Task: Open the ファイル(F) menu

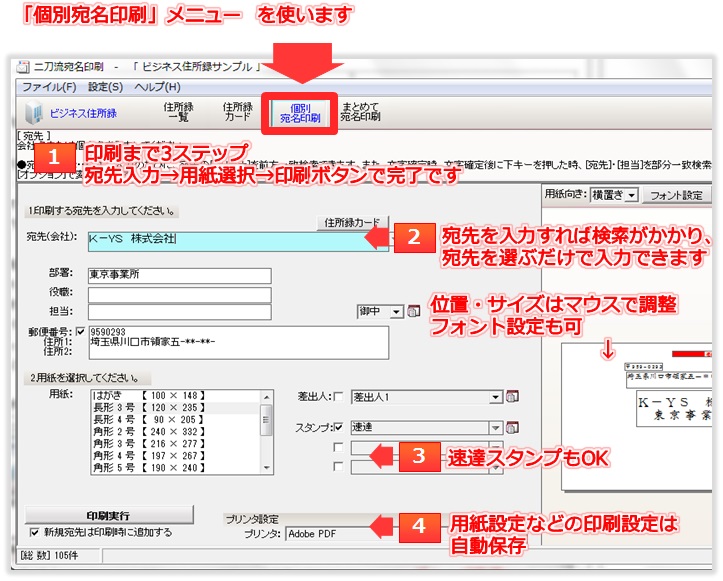Action: (x=49, y=88)
